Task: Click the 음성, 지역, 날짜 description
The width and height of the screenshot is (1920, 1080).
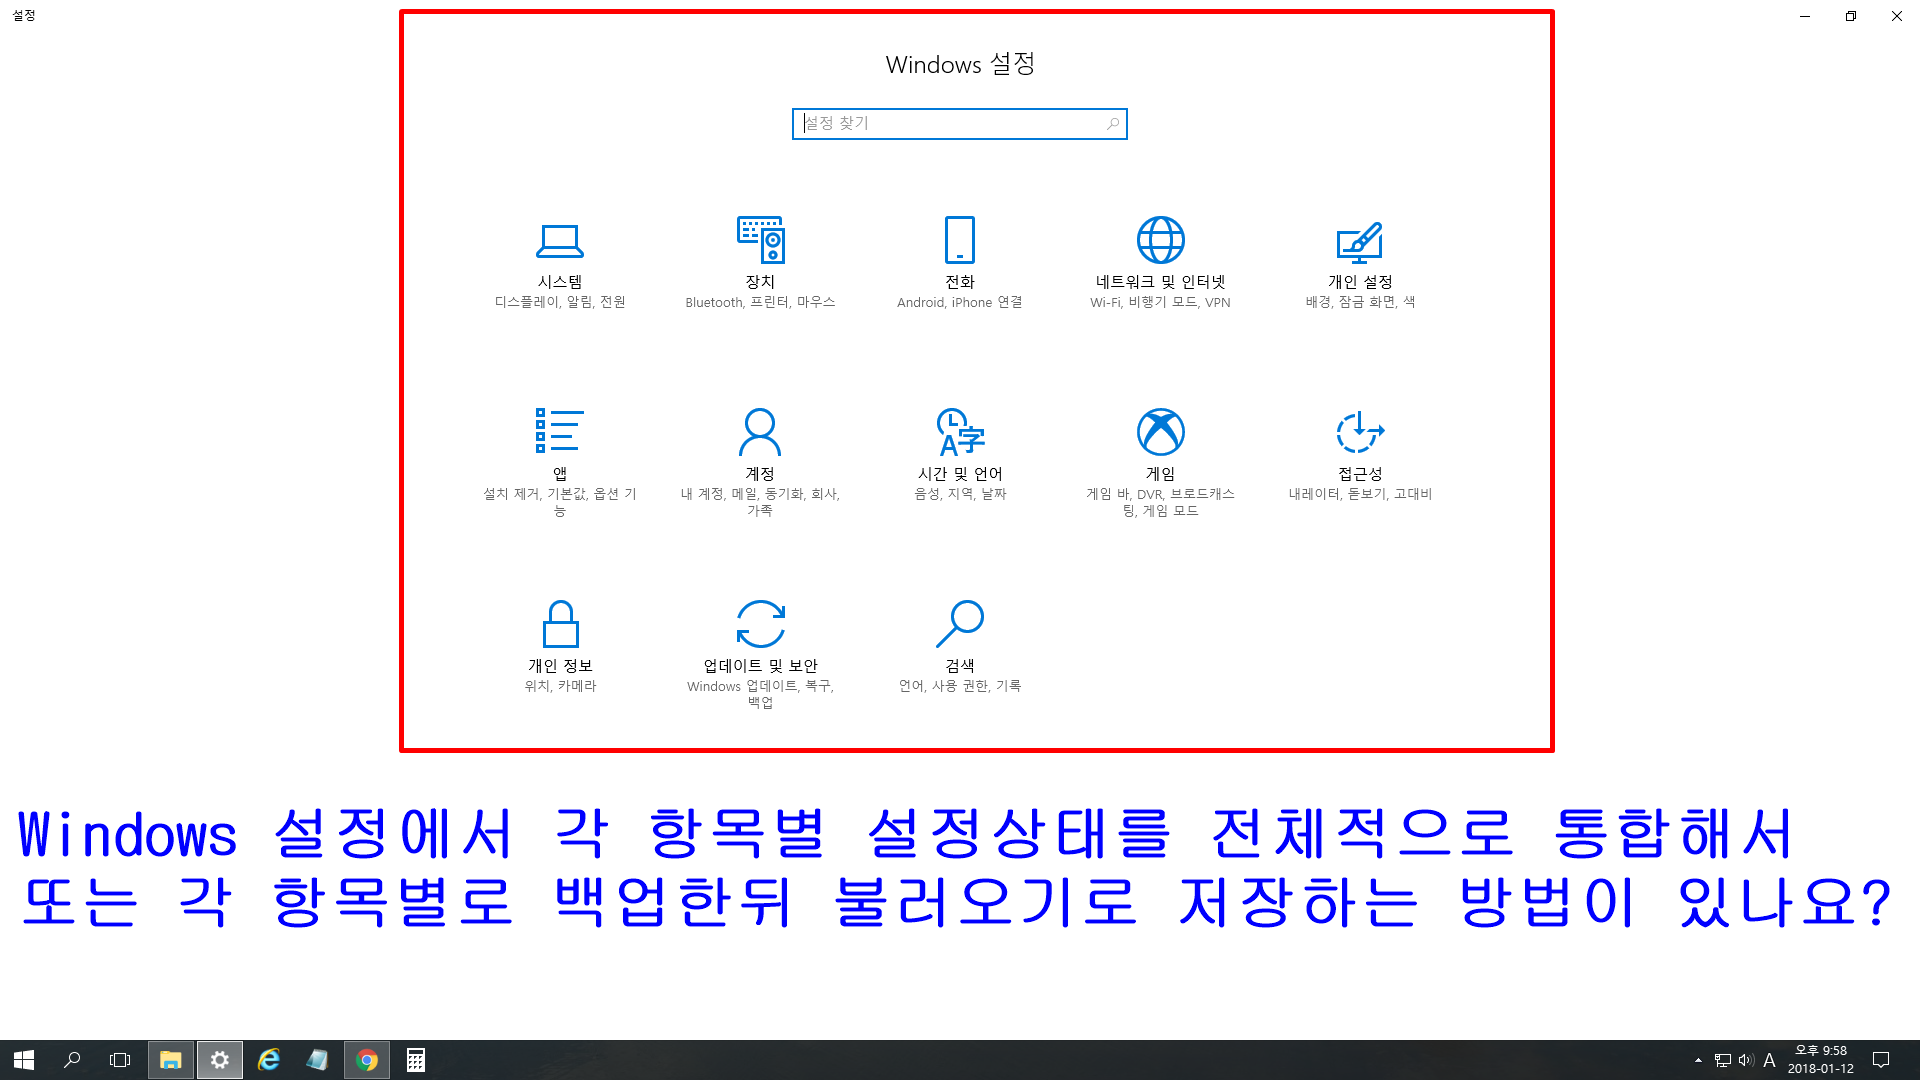Action: (960, 494)
